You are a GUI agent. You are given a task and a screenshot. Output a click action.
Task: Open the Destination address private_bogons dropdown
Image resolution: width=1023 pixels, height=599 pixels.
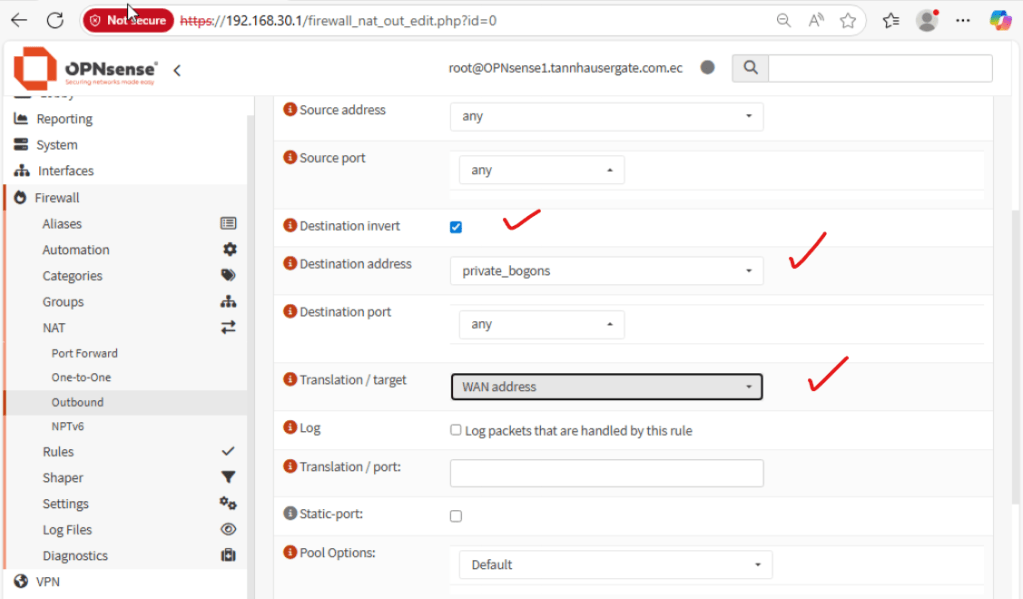tap(606, 271)
